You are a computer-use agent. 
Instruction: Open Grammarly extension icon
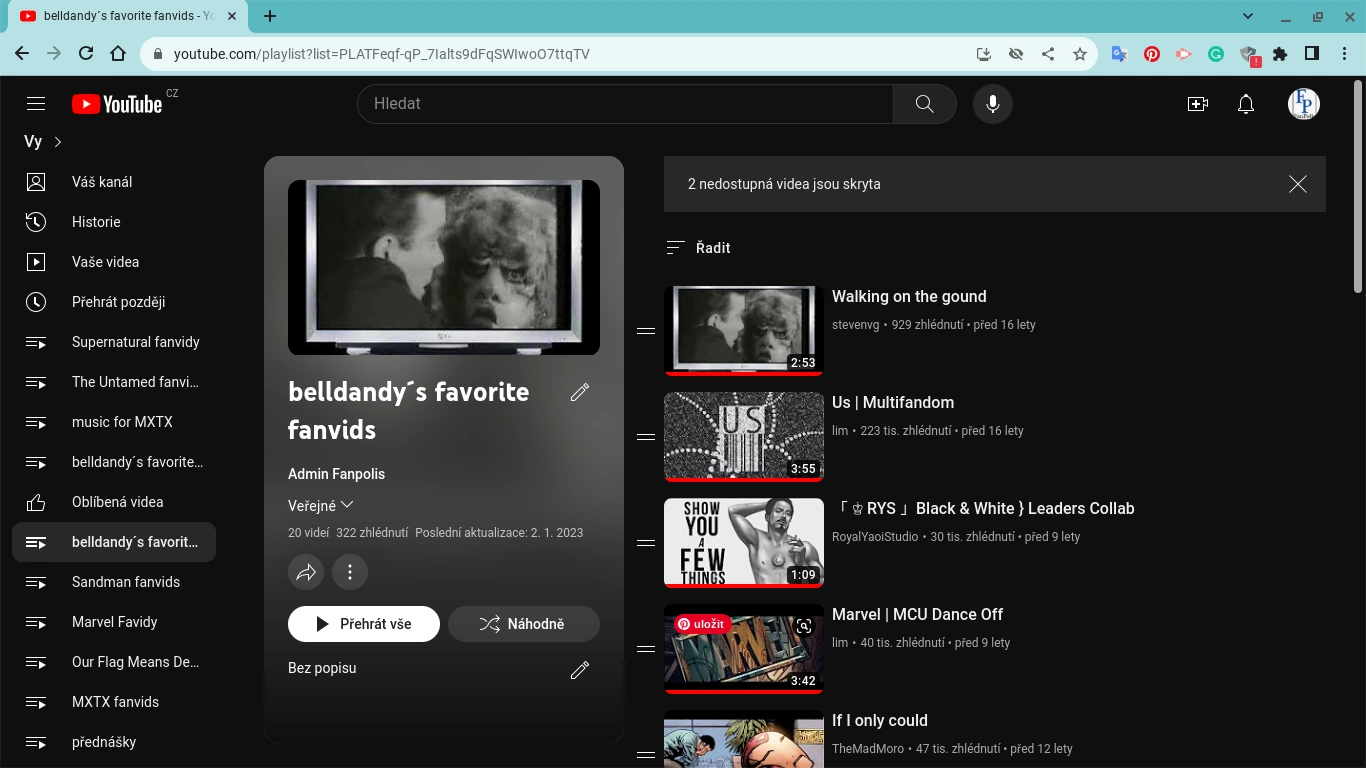coord(1216,54)
